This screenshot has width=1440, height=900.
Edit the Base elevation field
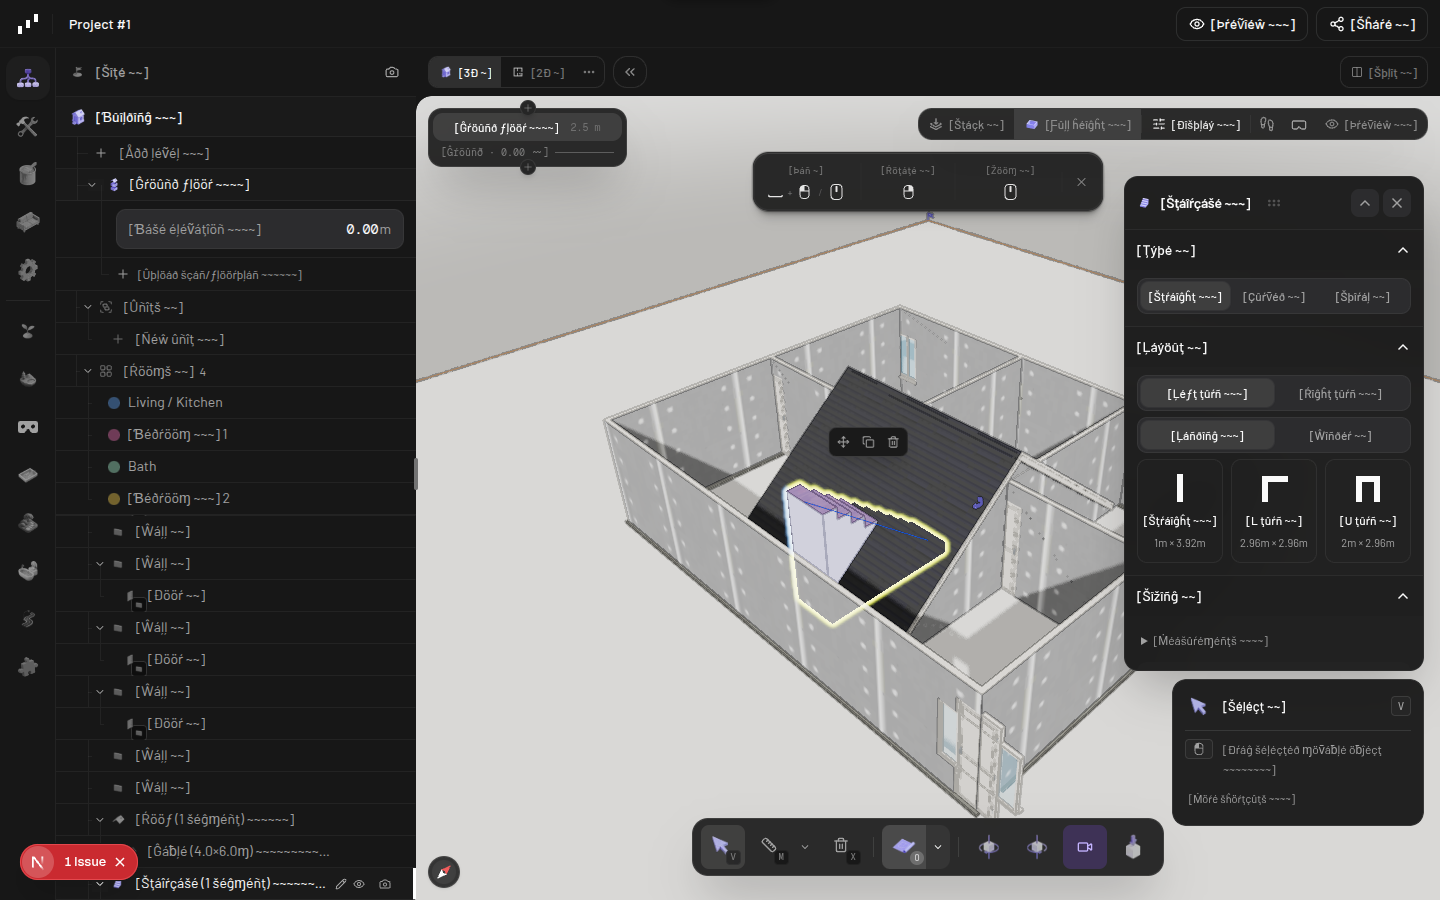coord(260,229)
